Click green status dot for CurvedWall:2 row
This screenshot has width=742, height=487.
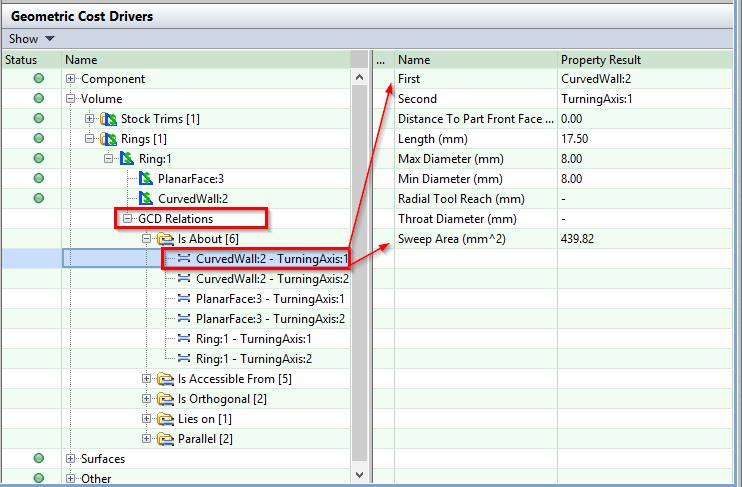click(x=39, y=199)
